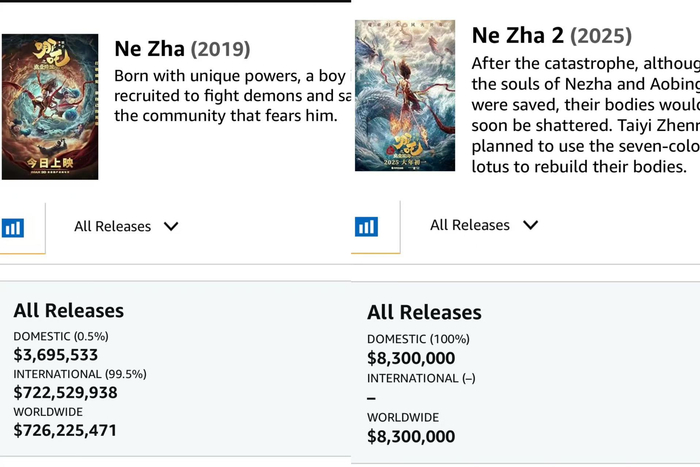Image resolution: width=700 pixels, height=467 pixels.
Task: Click the $726,225,471 worldwide total
Action: pyautogui.click(x=65, y=431)
